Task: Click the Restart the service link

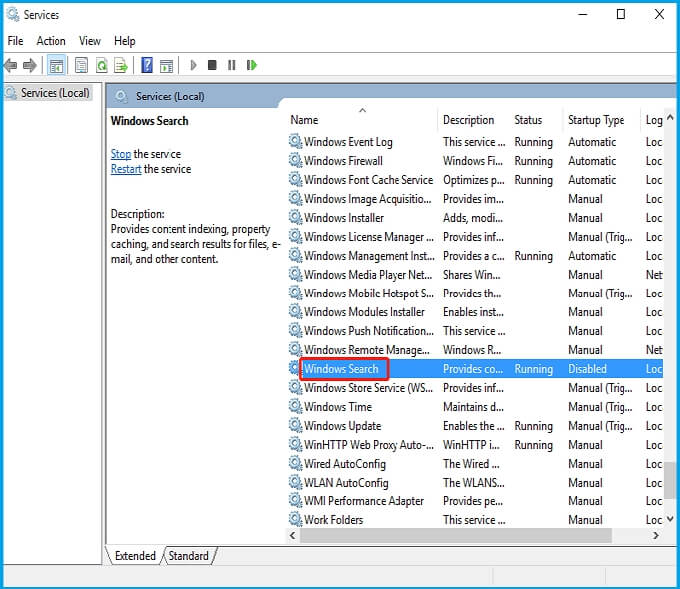Action: (126, 169)
